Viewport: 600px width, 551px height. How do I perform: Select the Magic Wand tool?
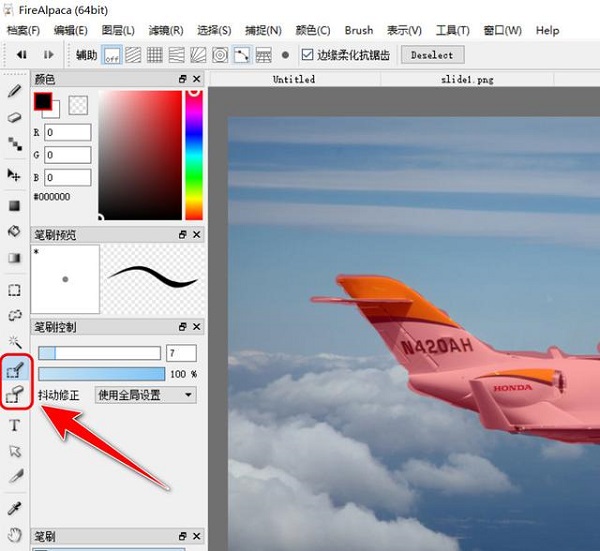click(15, 341)
